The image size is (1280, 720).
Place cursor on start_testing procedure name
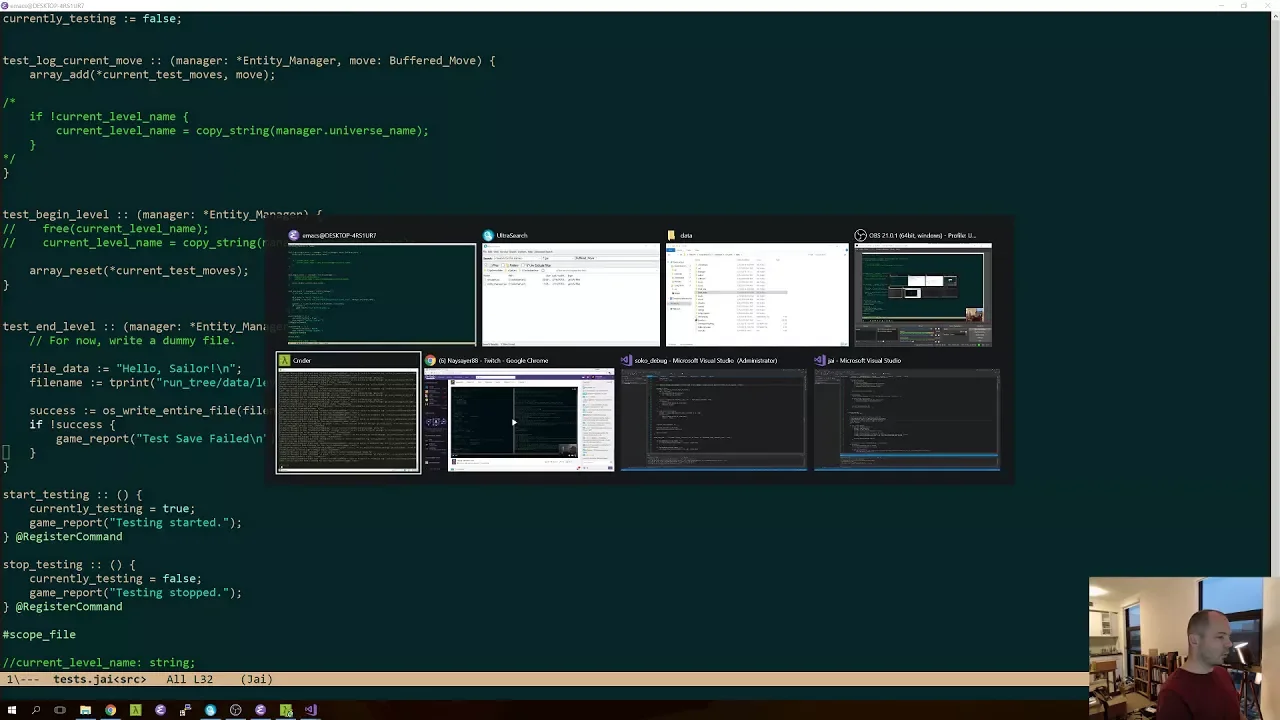(45, 495)
